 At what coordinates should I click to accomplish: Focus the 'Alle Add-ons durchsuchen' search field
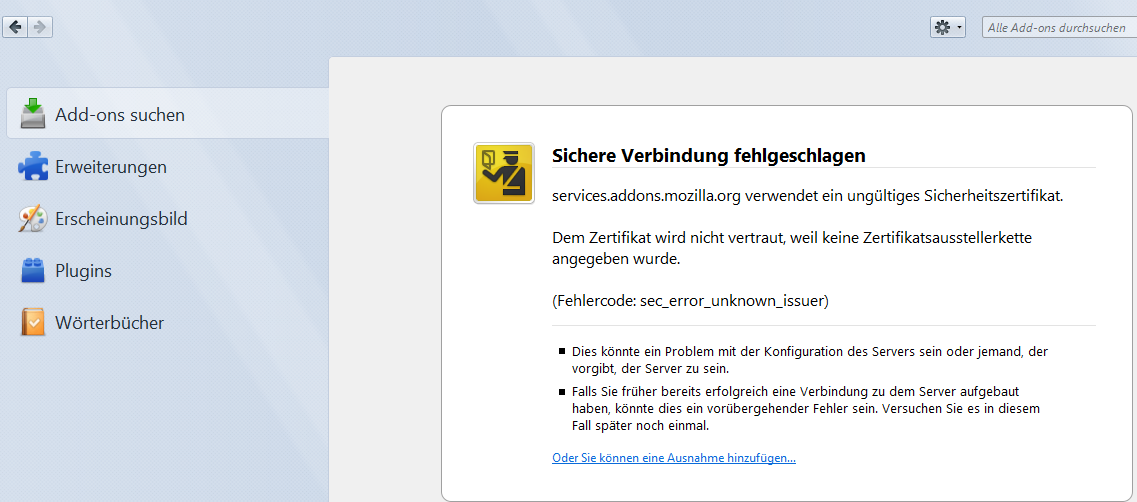[x=1059, y=28]
